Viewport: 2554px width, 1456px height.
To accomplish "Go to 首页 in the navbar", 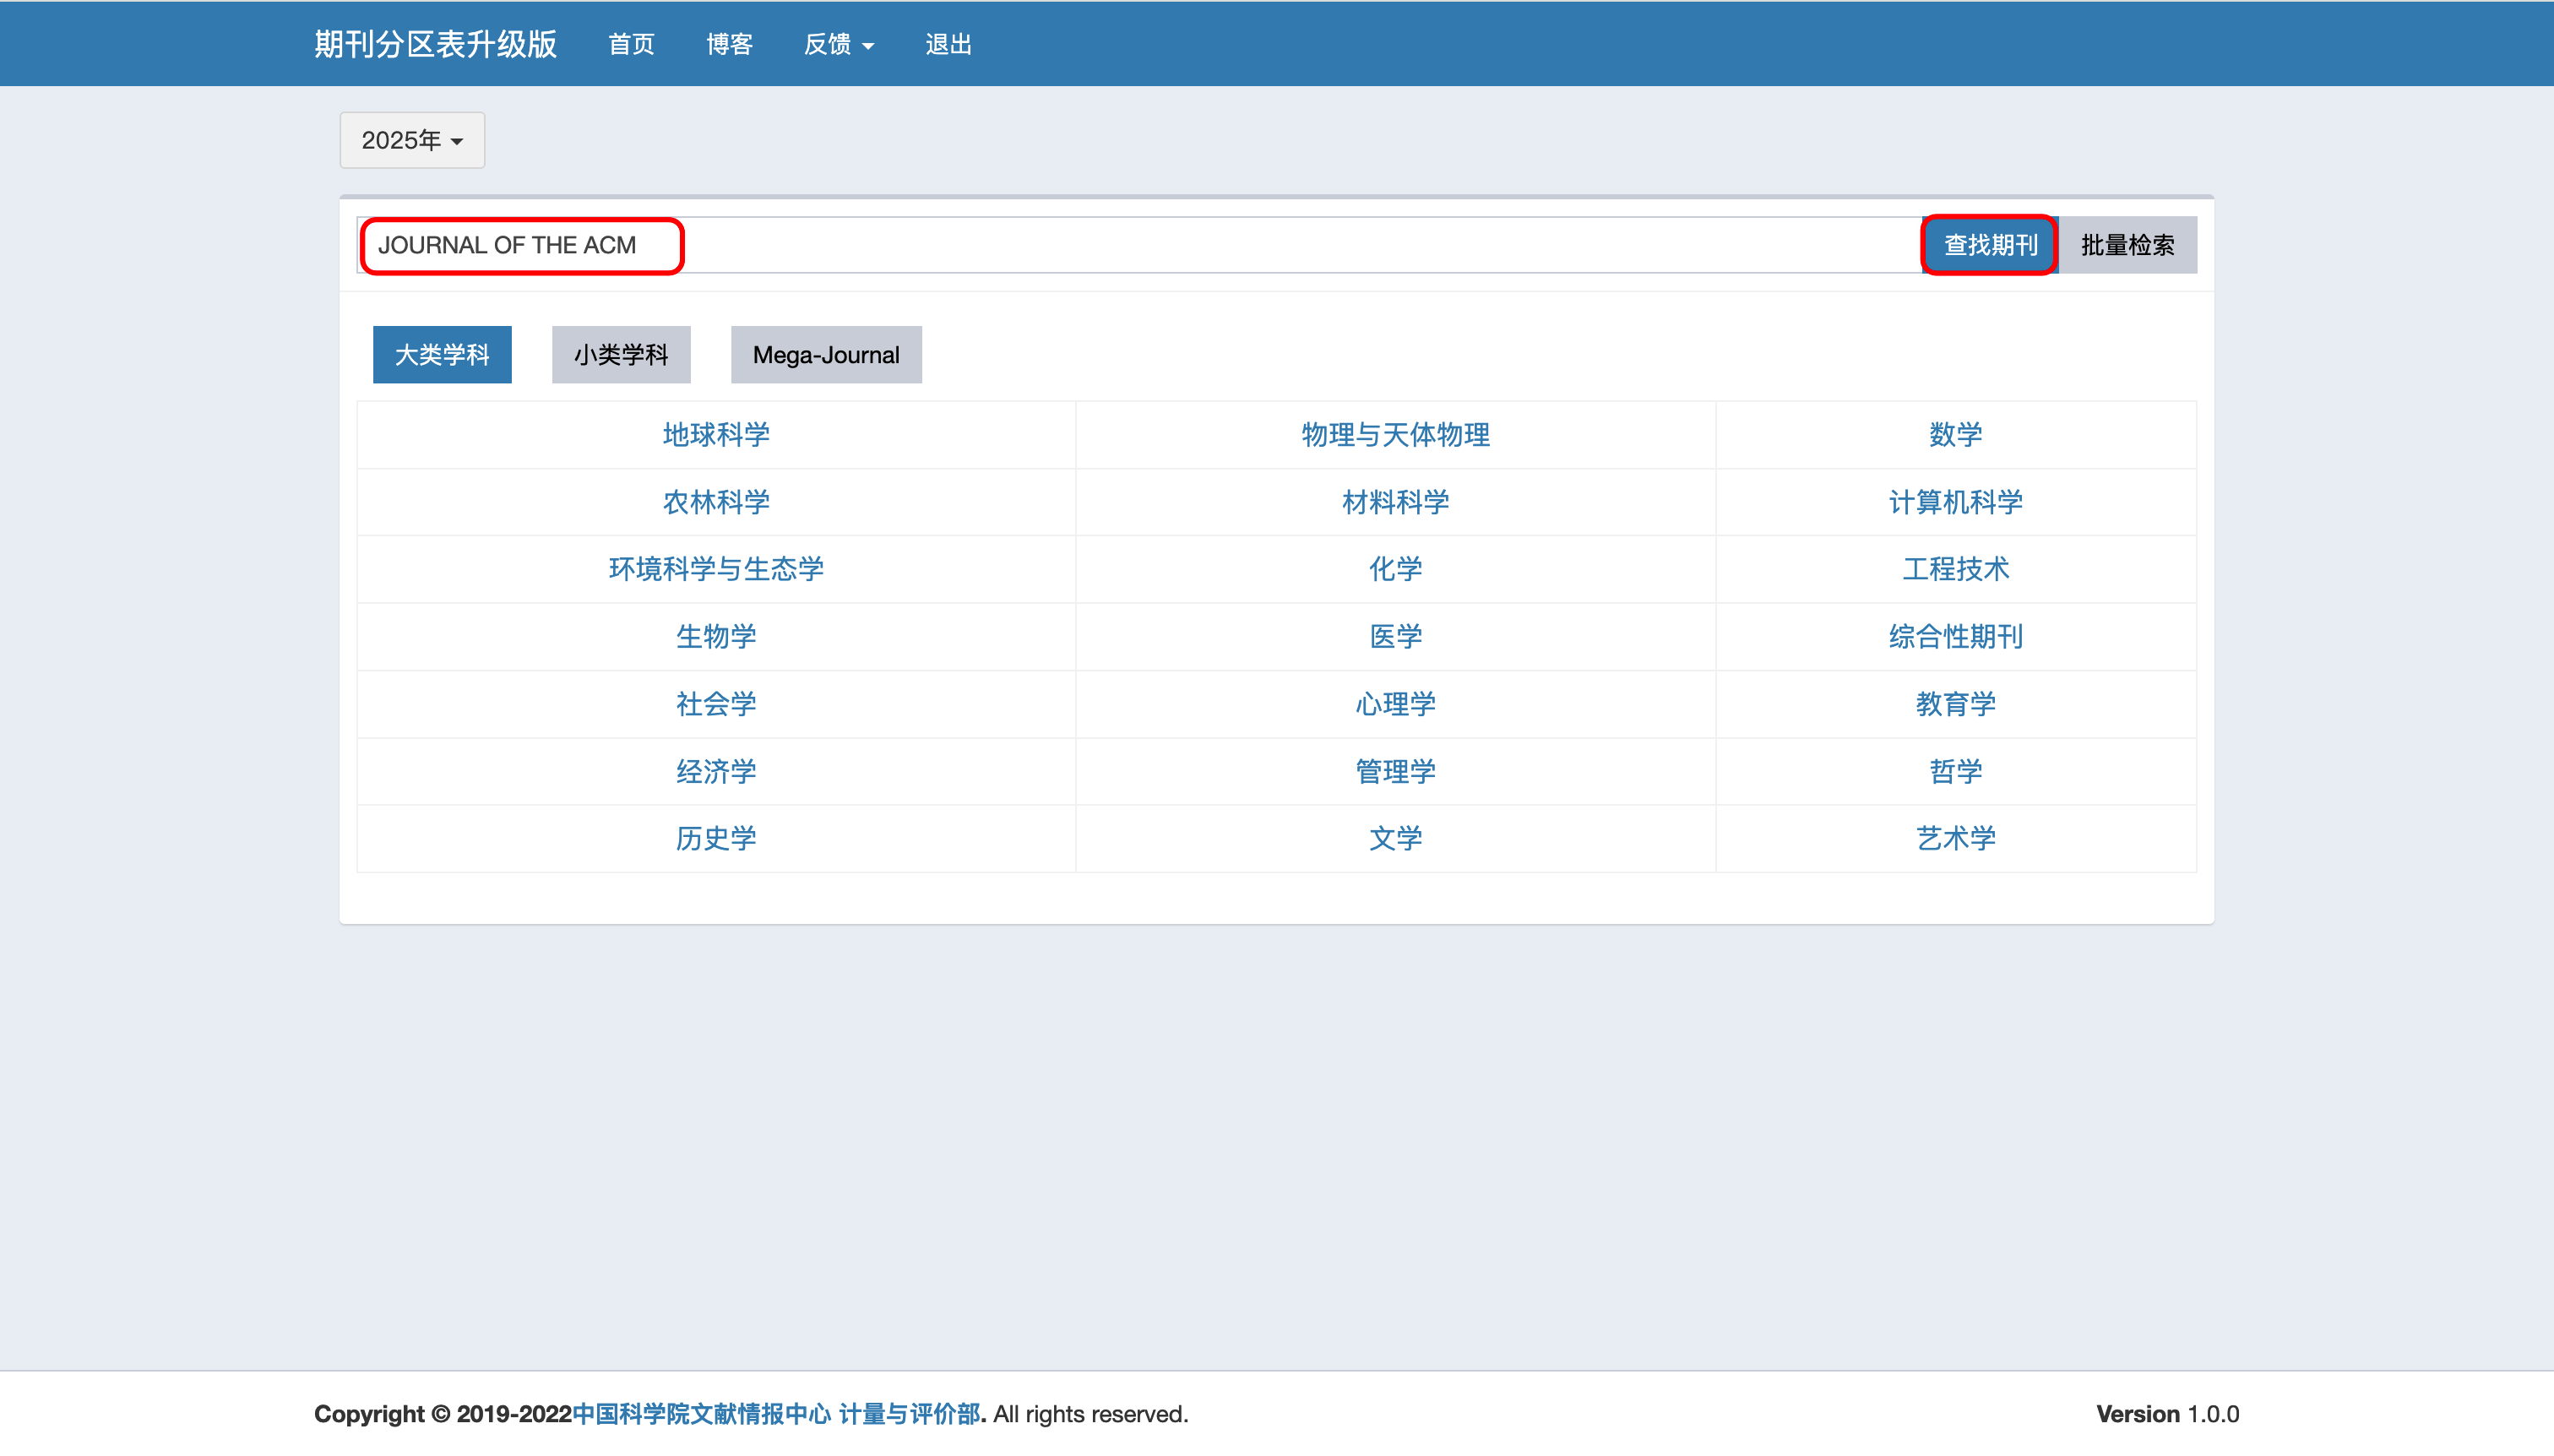I will (631, 44).
